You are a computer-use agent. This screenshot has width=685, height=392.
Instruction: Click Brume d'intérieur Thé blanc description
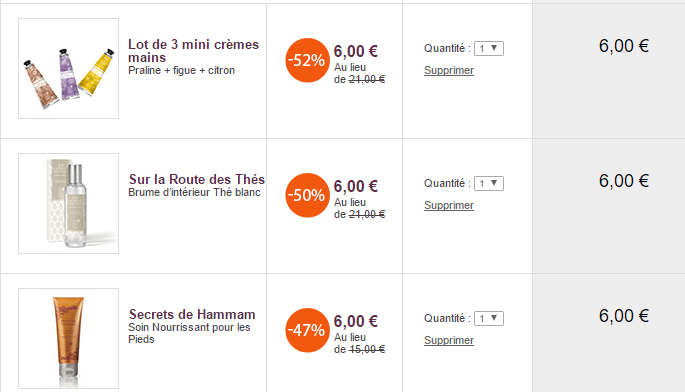coord(194,192)
